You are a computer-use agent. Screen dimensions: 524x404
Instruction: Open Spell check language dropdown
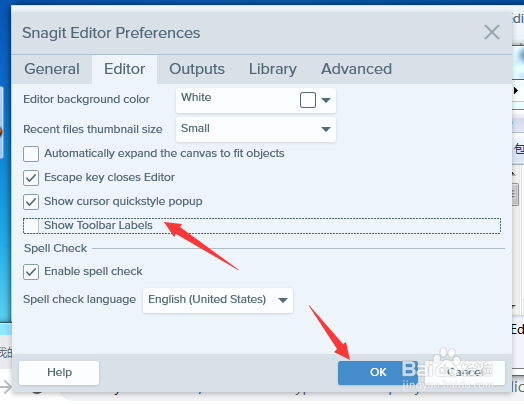[x=218, y=300]
